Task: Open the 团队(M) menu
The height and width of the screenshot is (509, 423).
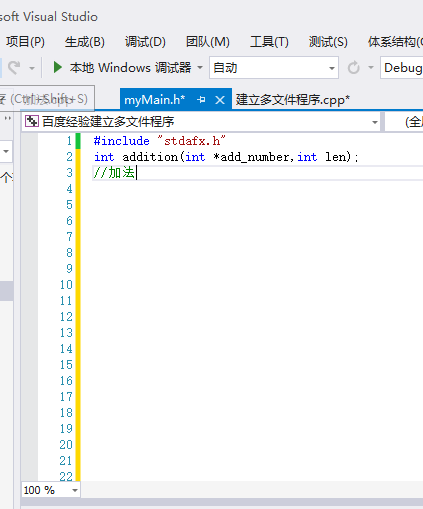Action: click(x=208, y=42)
